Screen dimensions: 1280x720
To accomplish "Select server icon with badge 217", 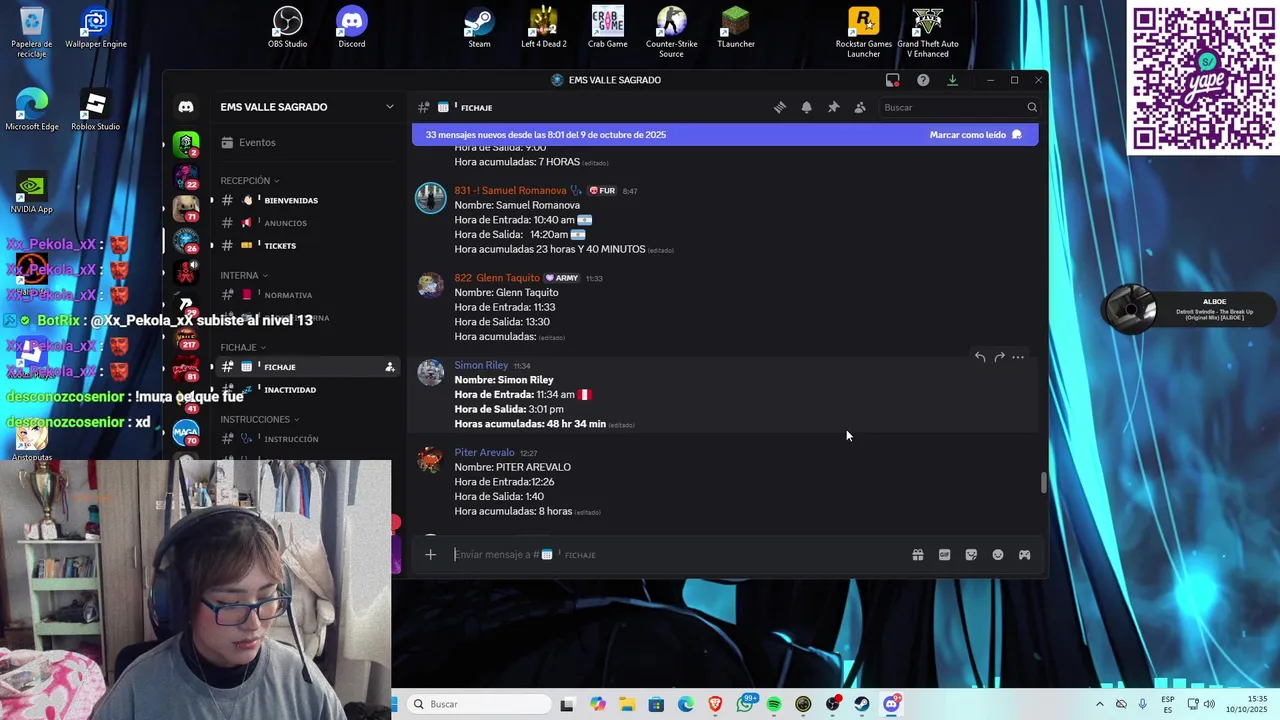I will 186,337.
